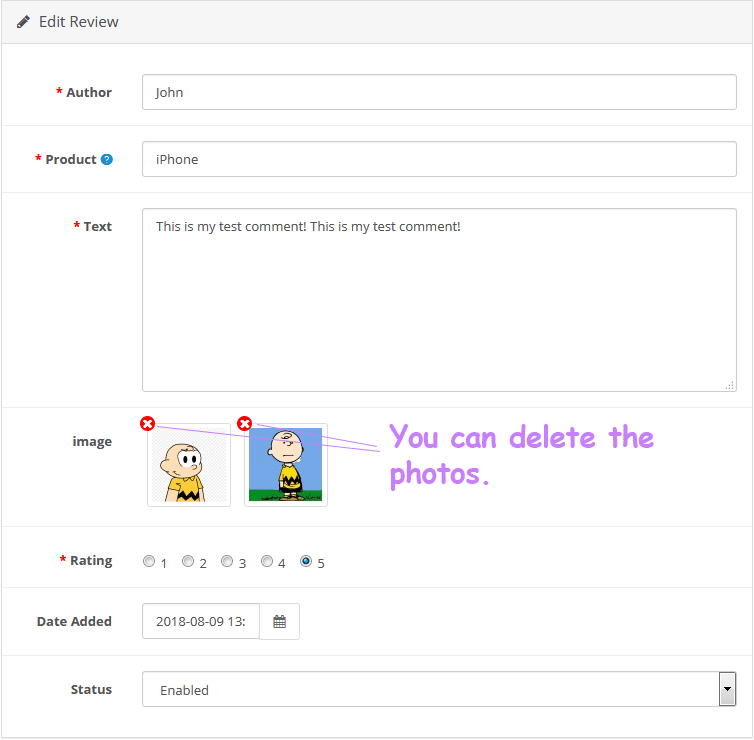This screenshot has height=740, width=754.
Task: Grab the text area resize handle
Action: (729, 386)
